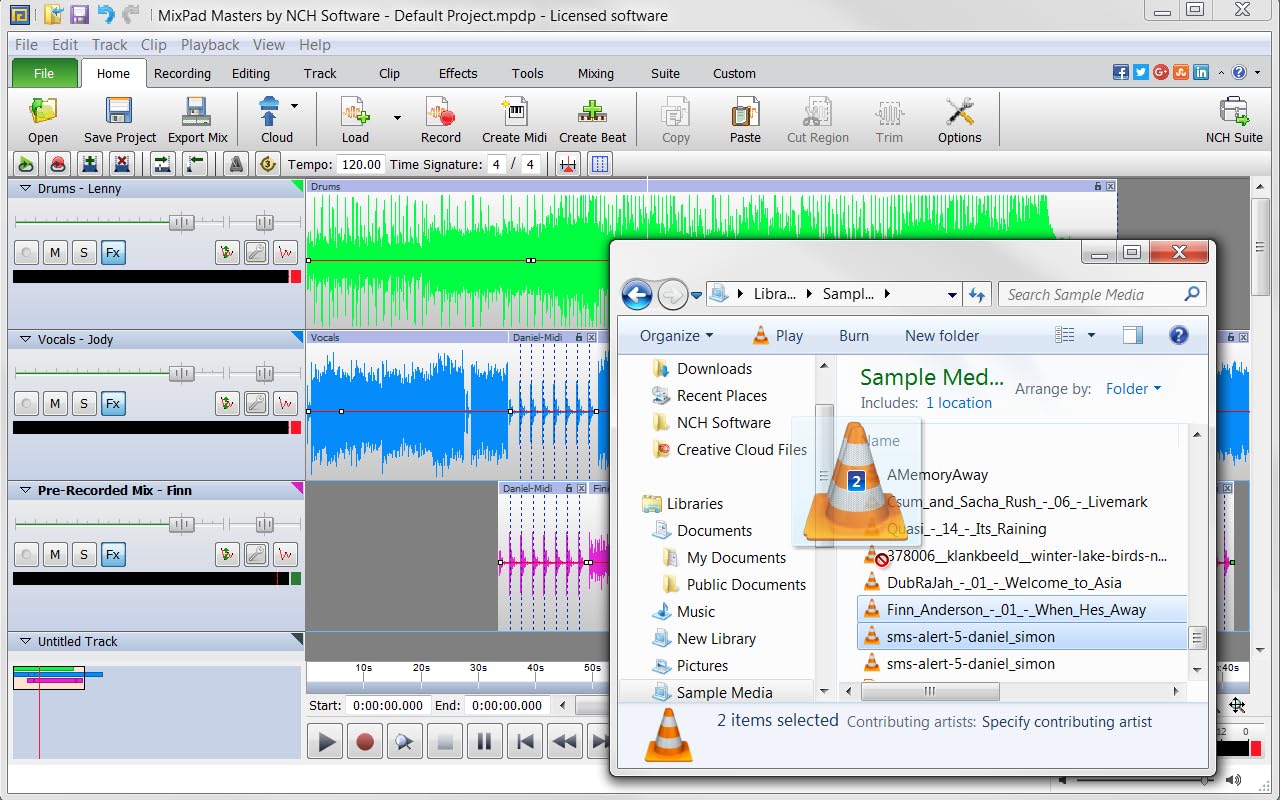Image resolution: width=1280 pixels, height=800 pixels.
Task: Launch NCH Suite from the ribbon
Action: tap(1234, 117)
